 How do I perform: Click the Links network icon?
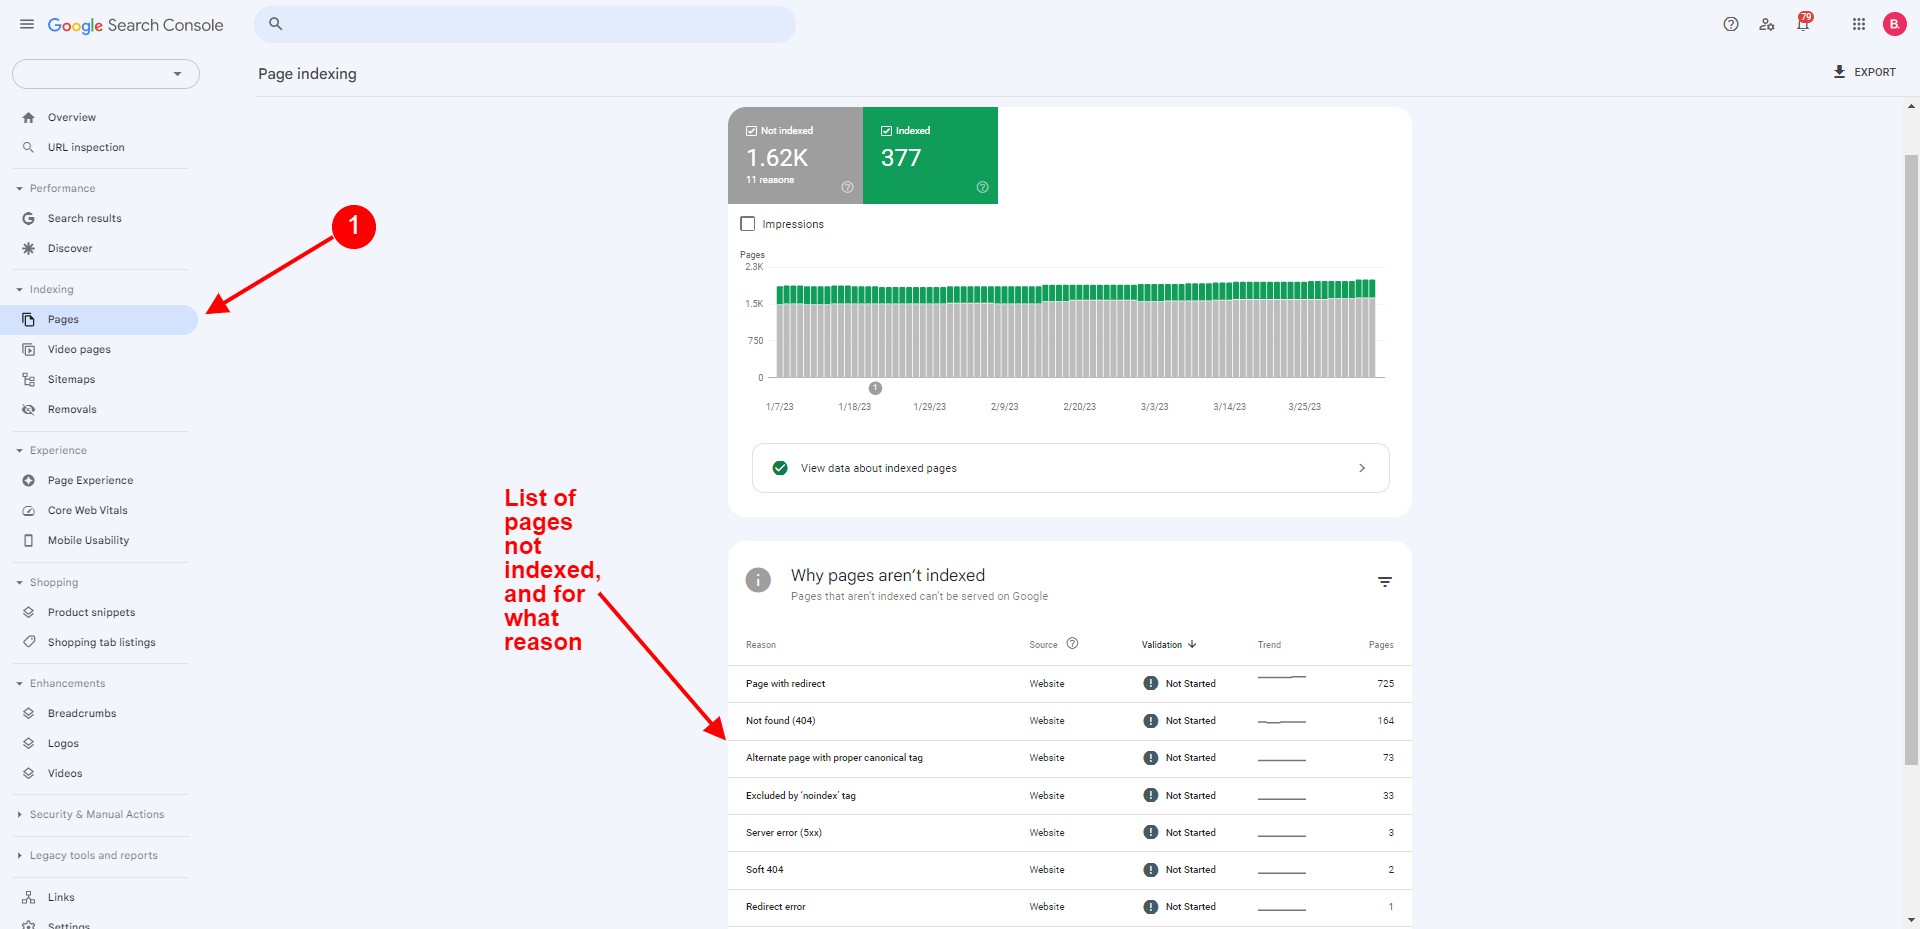point(28,898)
